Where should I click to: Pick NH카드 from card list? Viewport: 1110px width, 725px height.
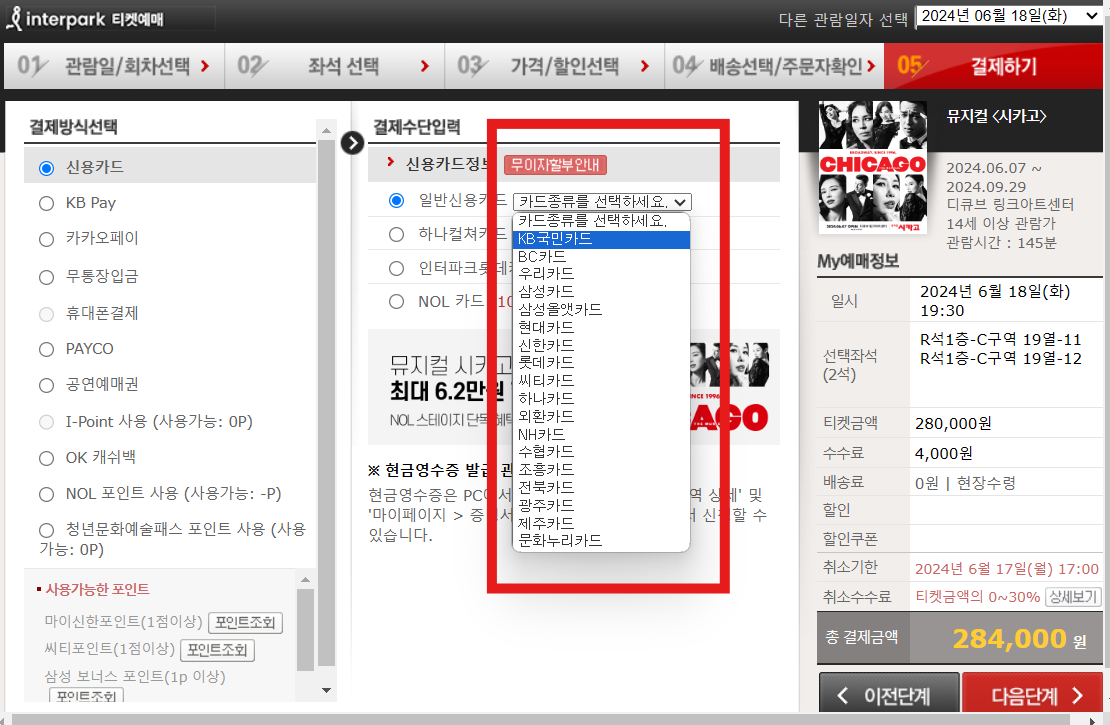pyautogui.click(x=601, y=435)
